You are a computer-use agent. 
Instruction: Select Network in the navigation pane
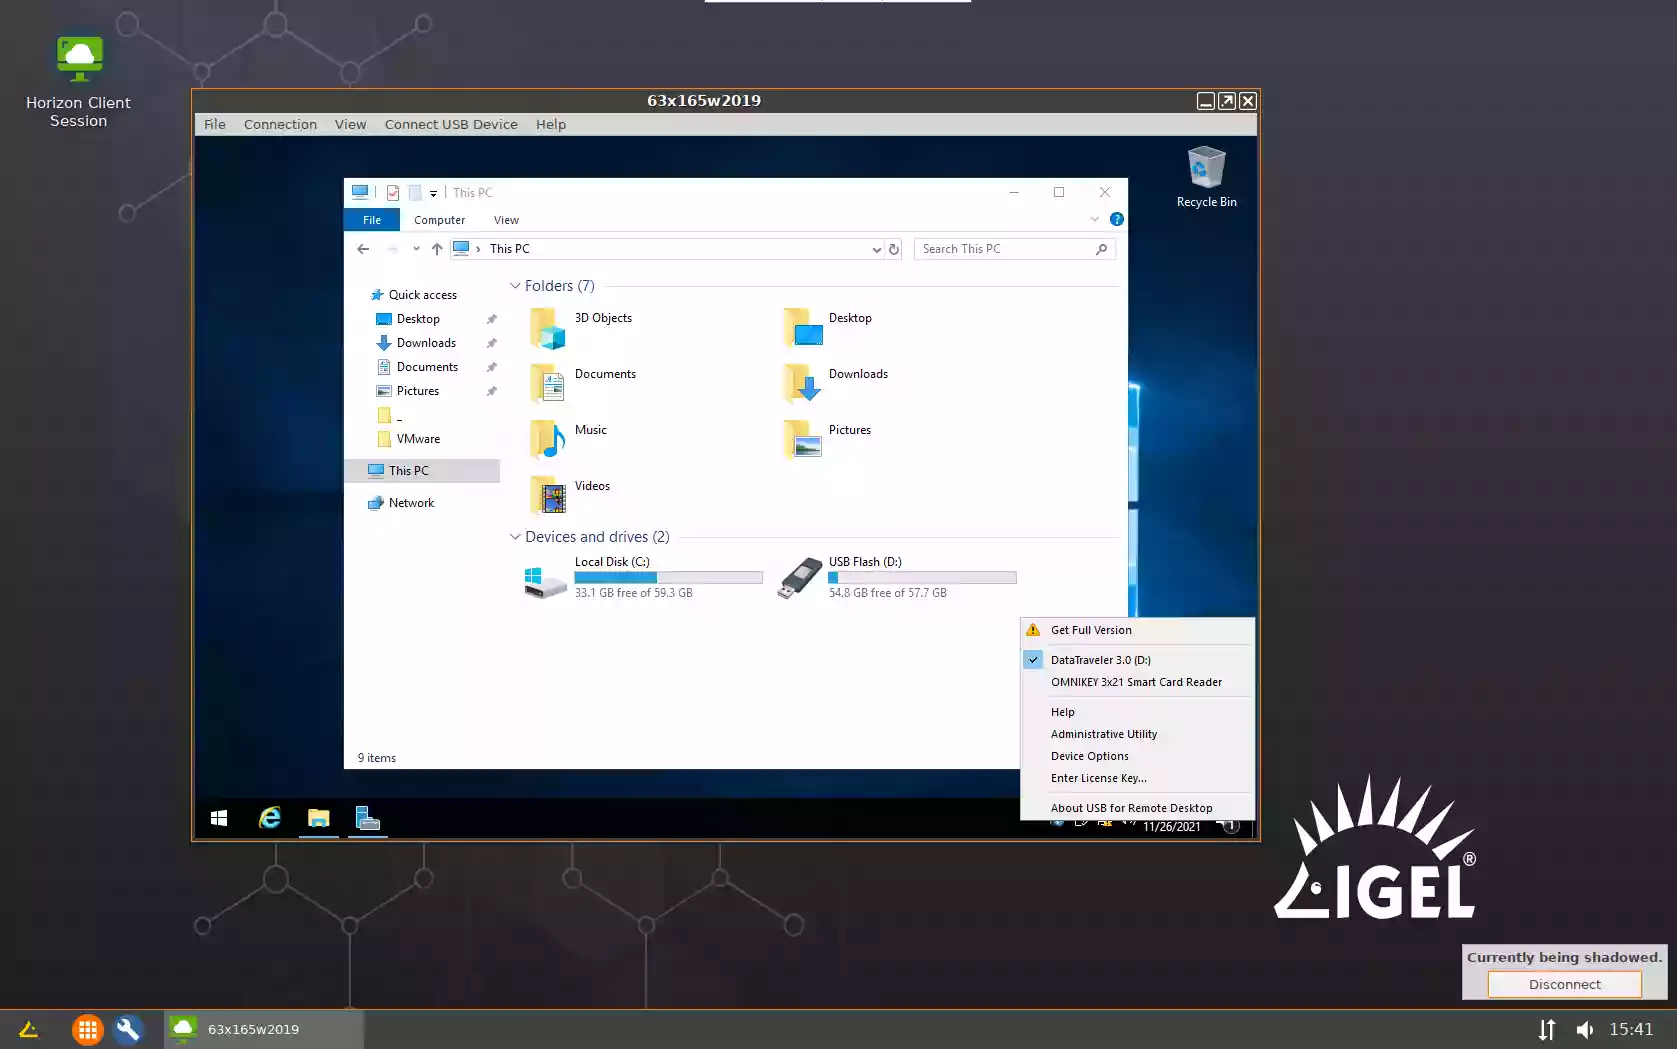pyautogui.click(x=400, y=503)
